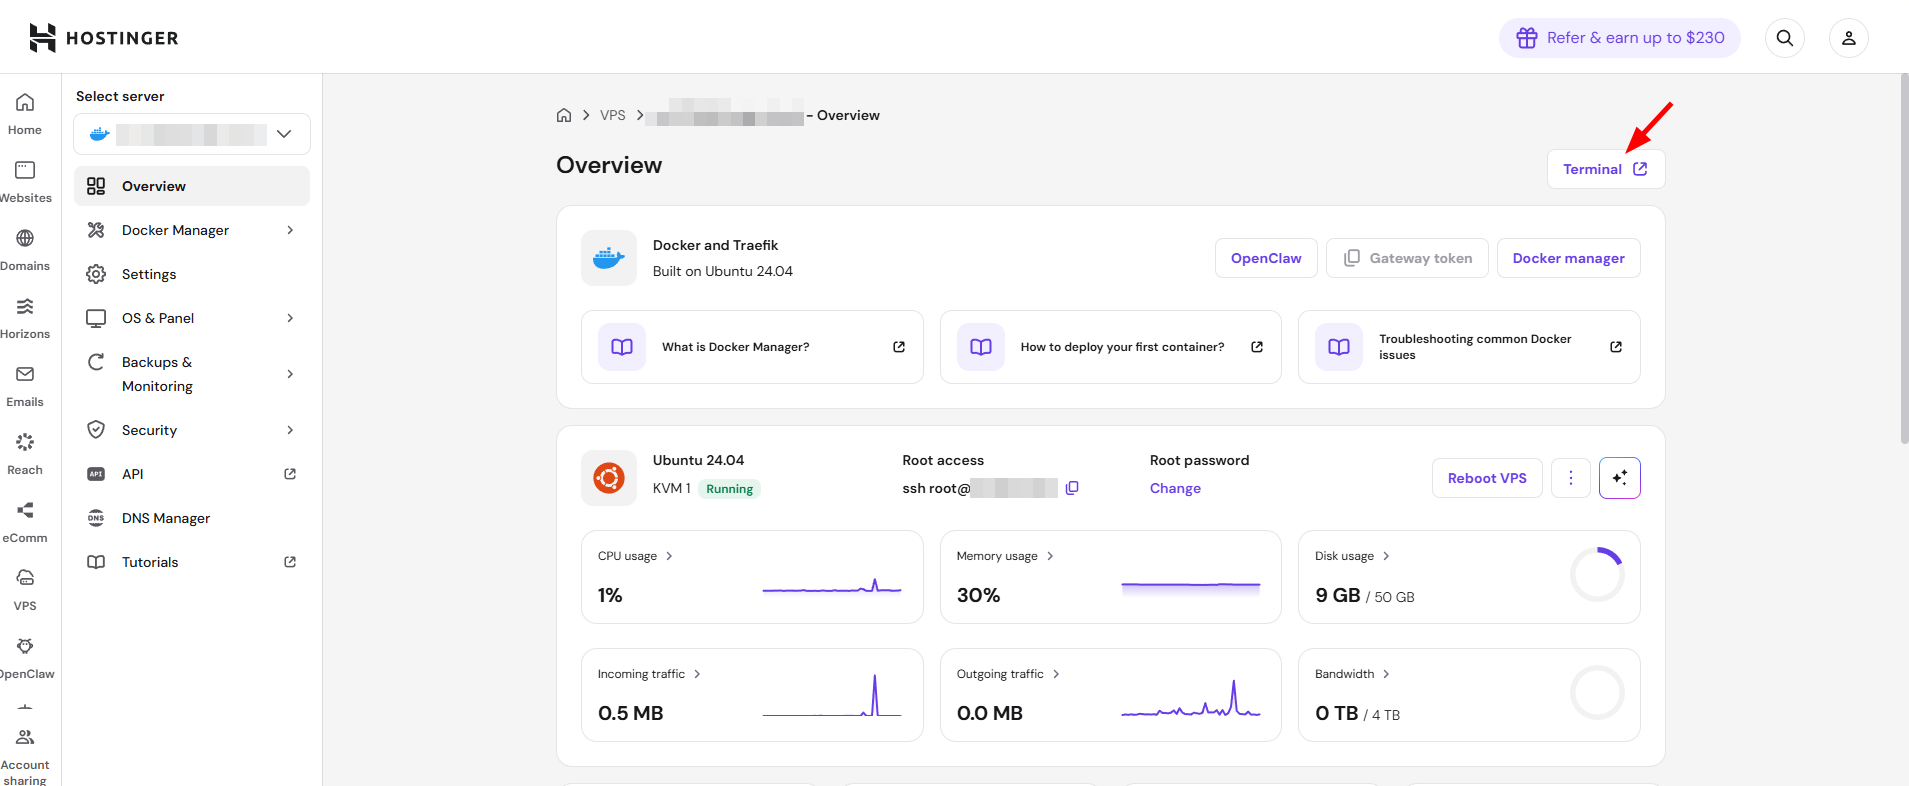Screen dimensions: 1909x786
Task: Expand the Security submenu
Action: (x=290, y=430)
